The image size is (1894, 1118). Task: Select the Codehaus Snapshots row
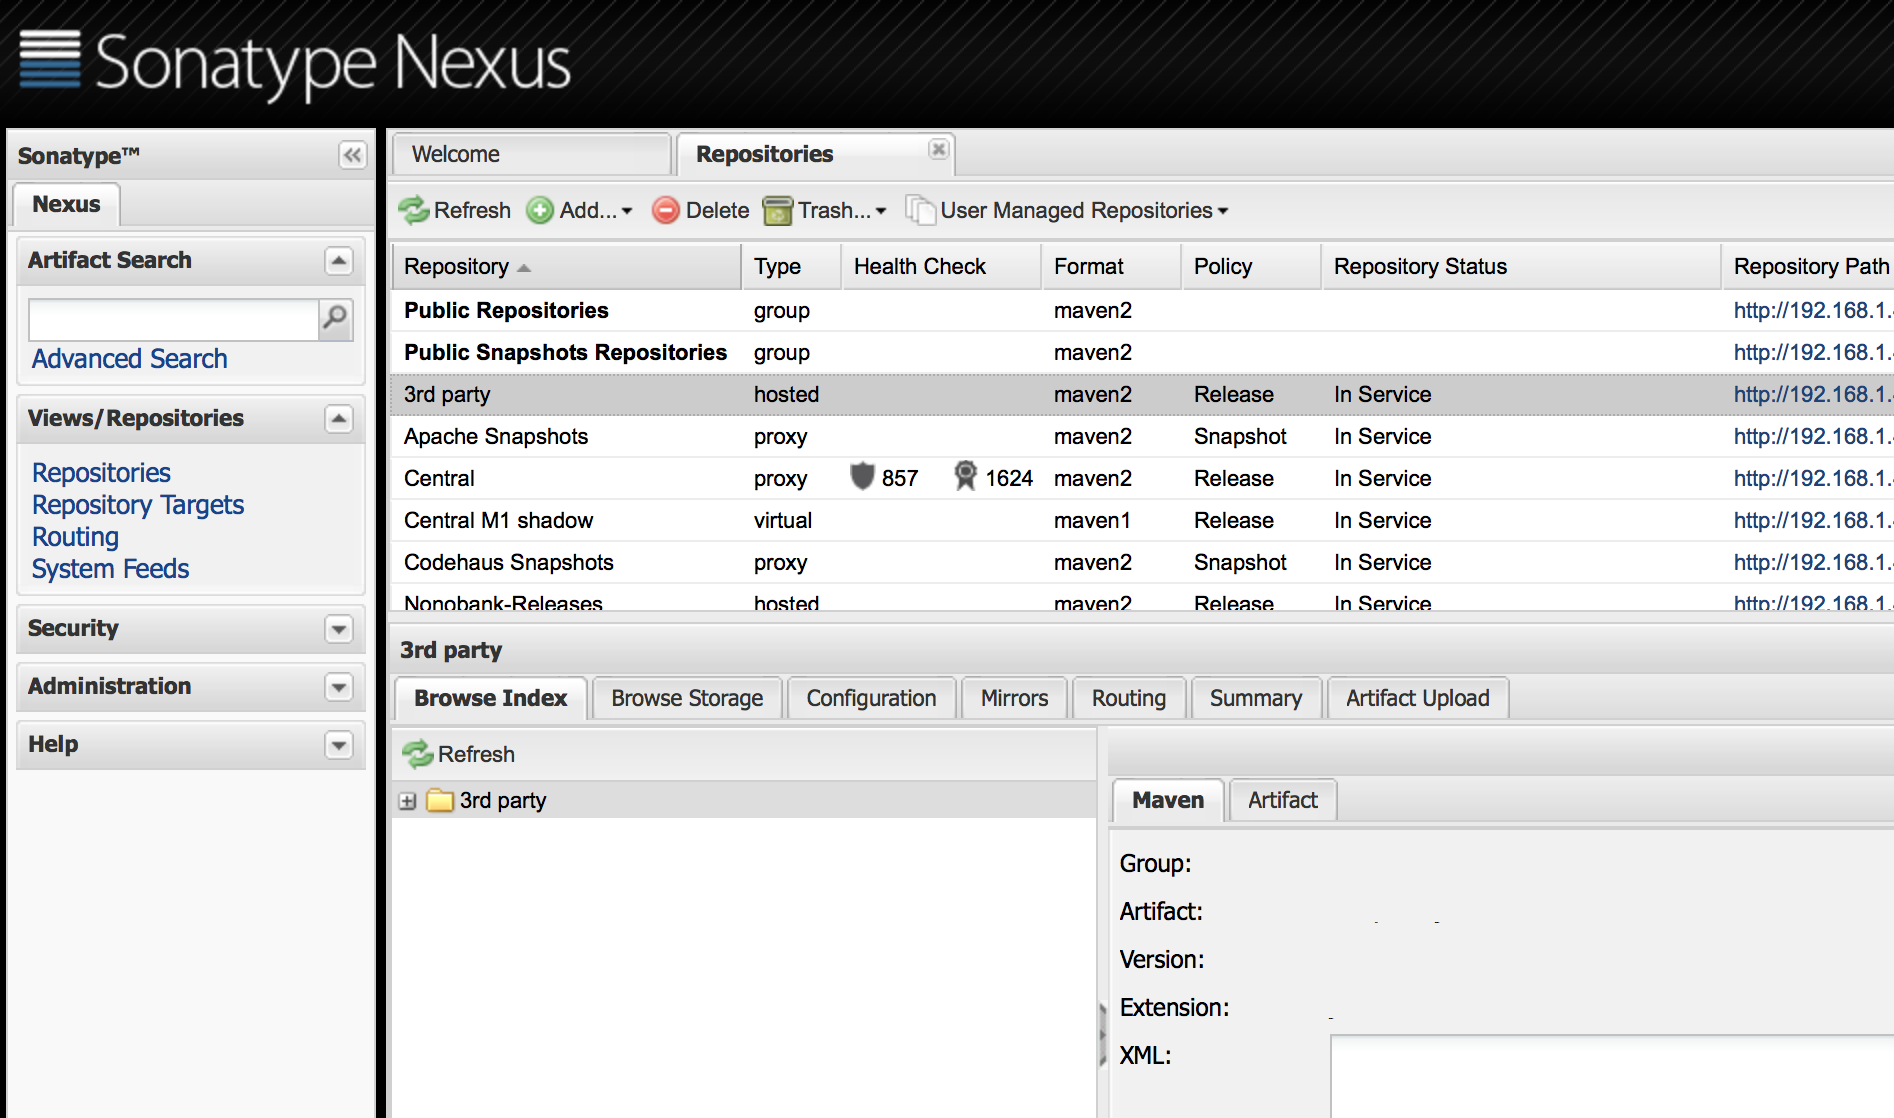1142,563
